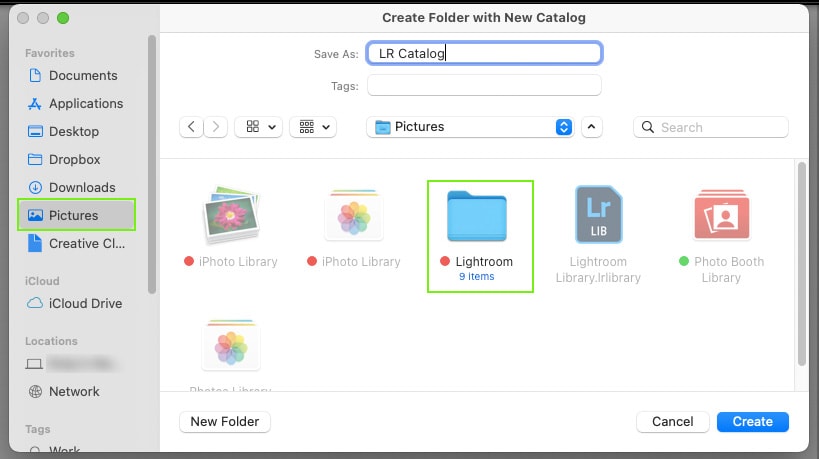Select Downloads in the sidebar
Viewport: 819px width, 459px height.
pos(72,187)
